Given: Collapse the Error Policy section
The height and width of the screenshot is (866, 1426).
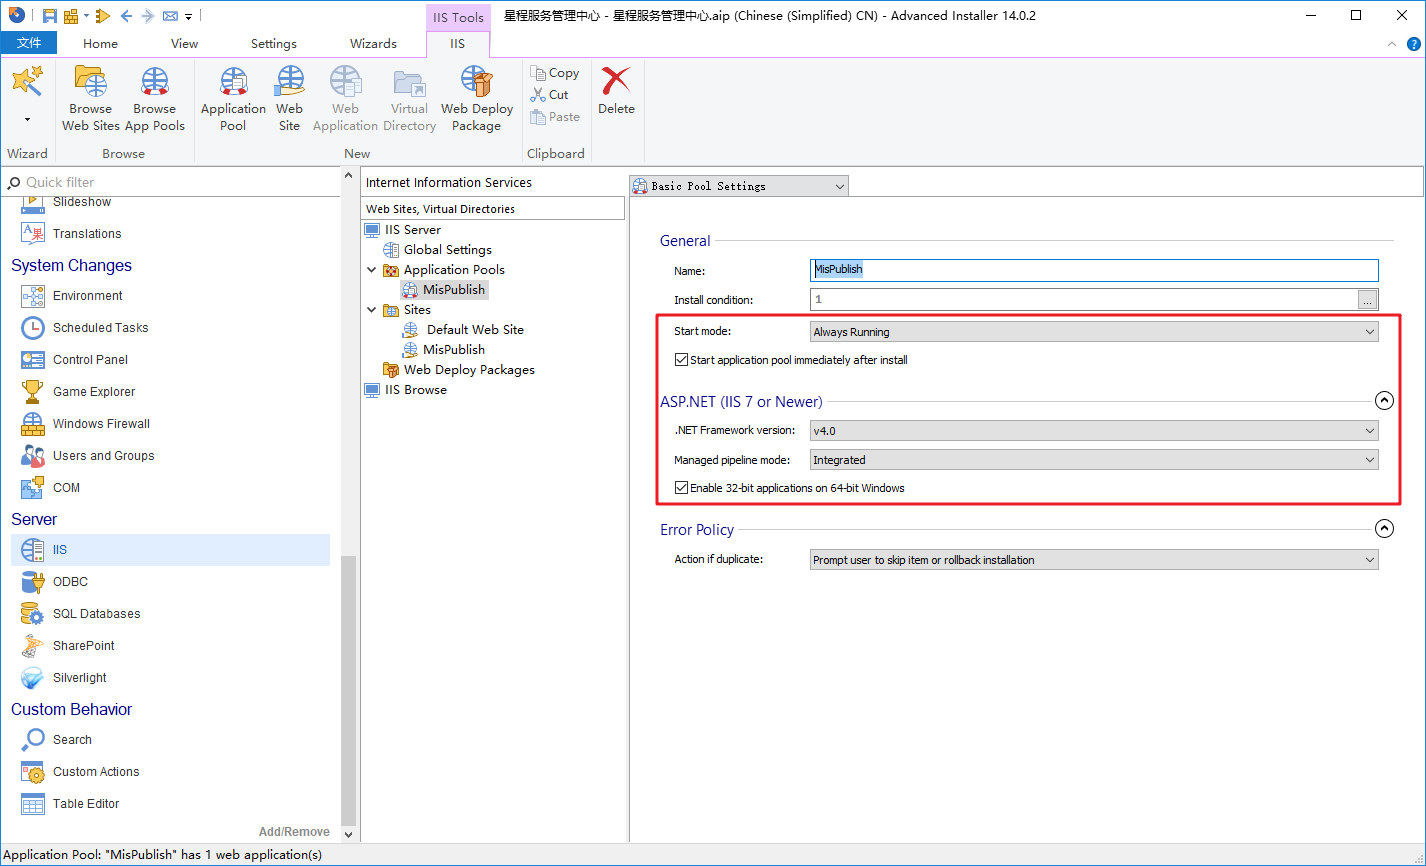Looking at the screenshot, I should coord(1384,529).
